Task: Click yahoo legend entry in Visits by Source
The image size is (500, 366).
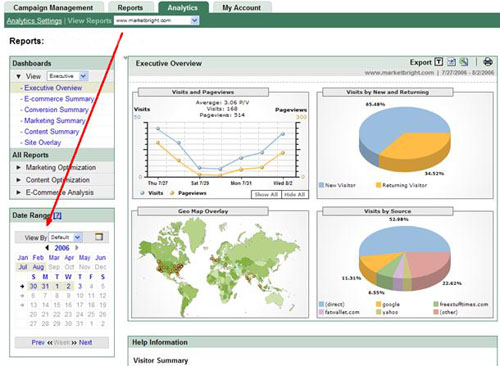Action: (387, 312)
